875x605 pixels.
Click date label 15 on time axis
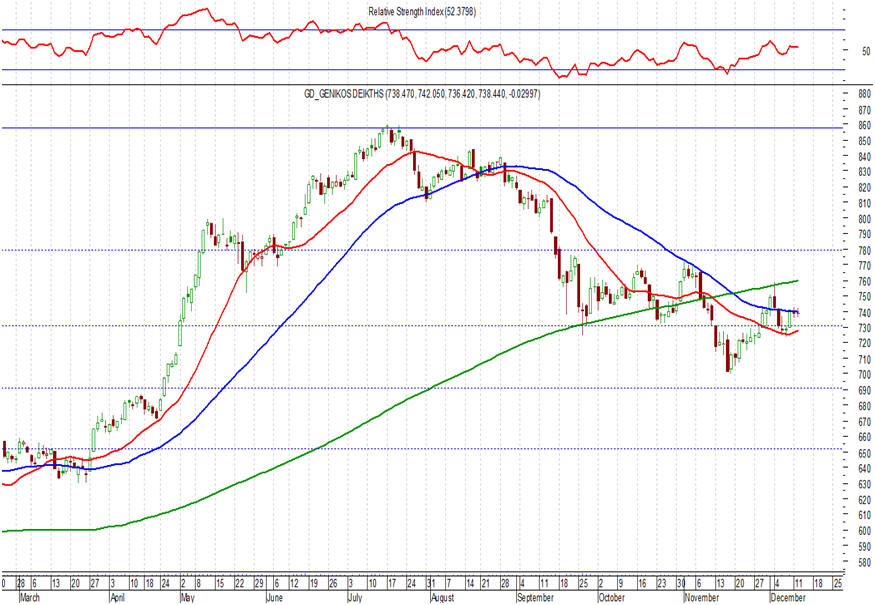point(220,583)
